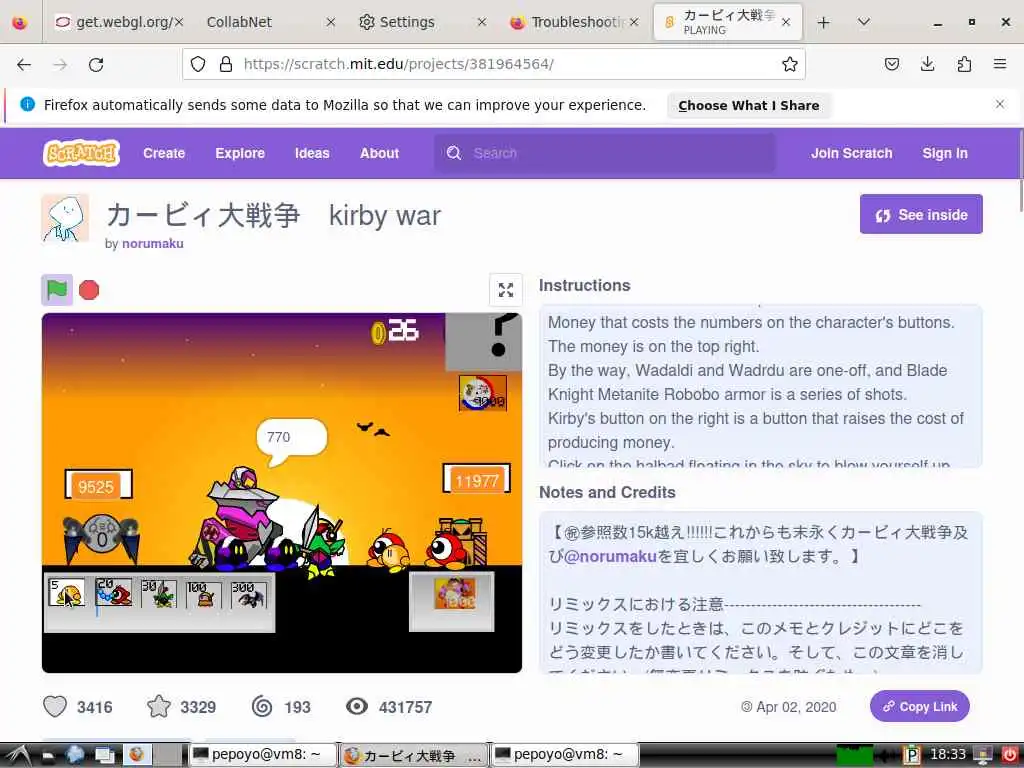Click red power button in system tray
Screen dimensions: 1024x768
(x=1010, y=755)
